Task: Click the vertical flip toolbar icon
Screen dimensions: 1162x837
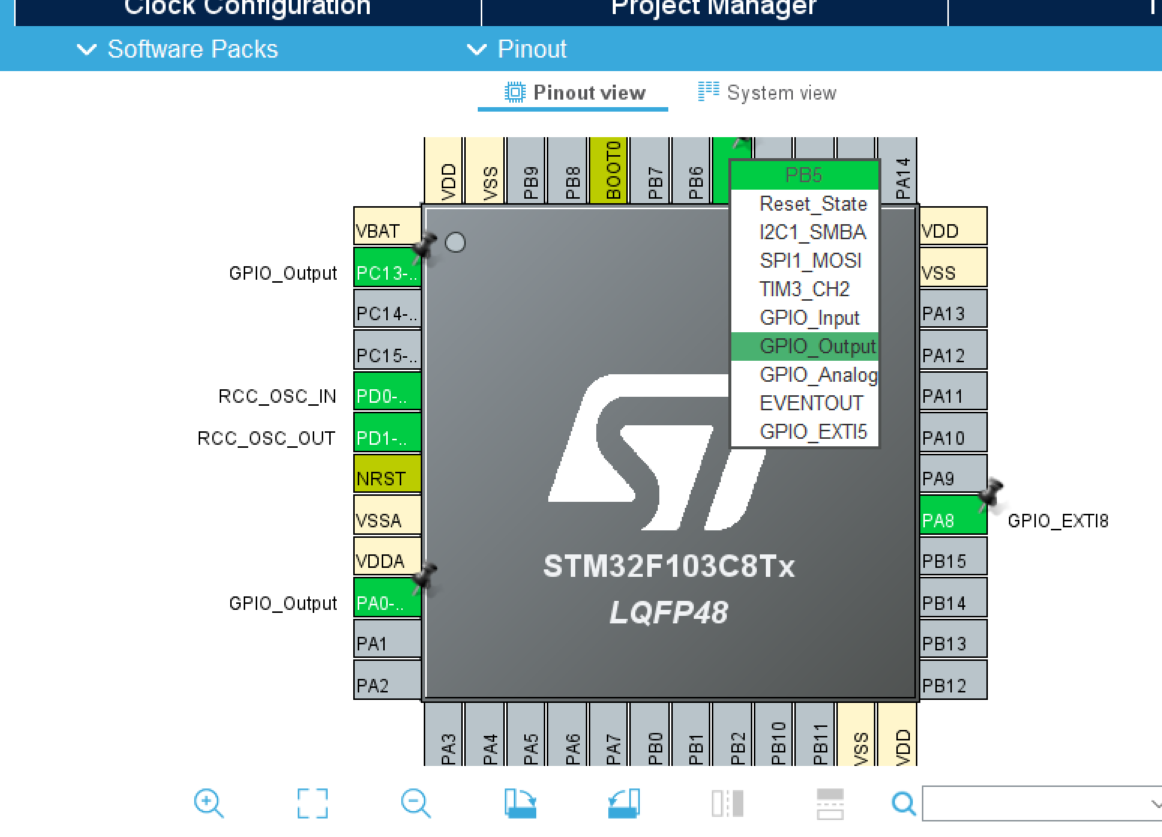Action: point(727,803)
